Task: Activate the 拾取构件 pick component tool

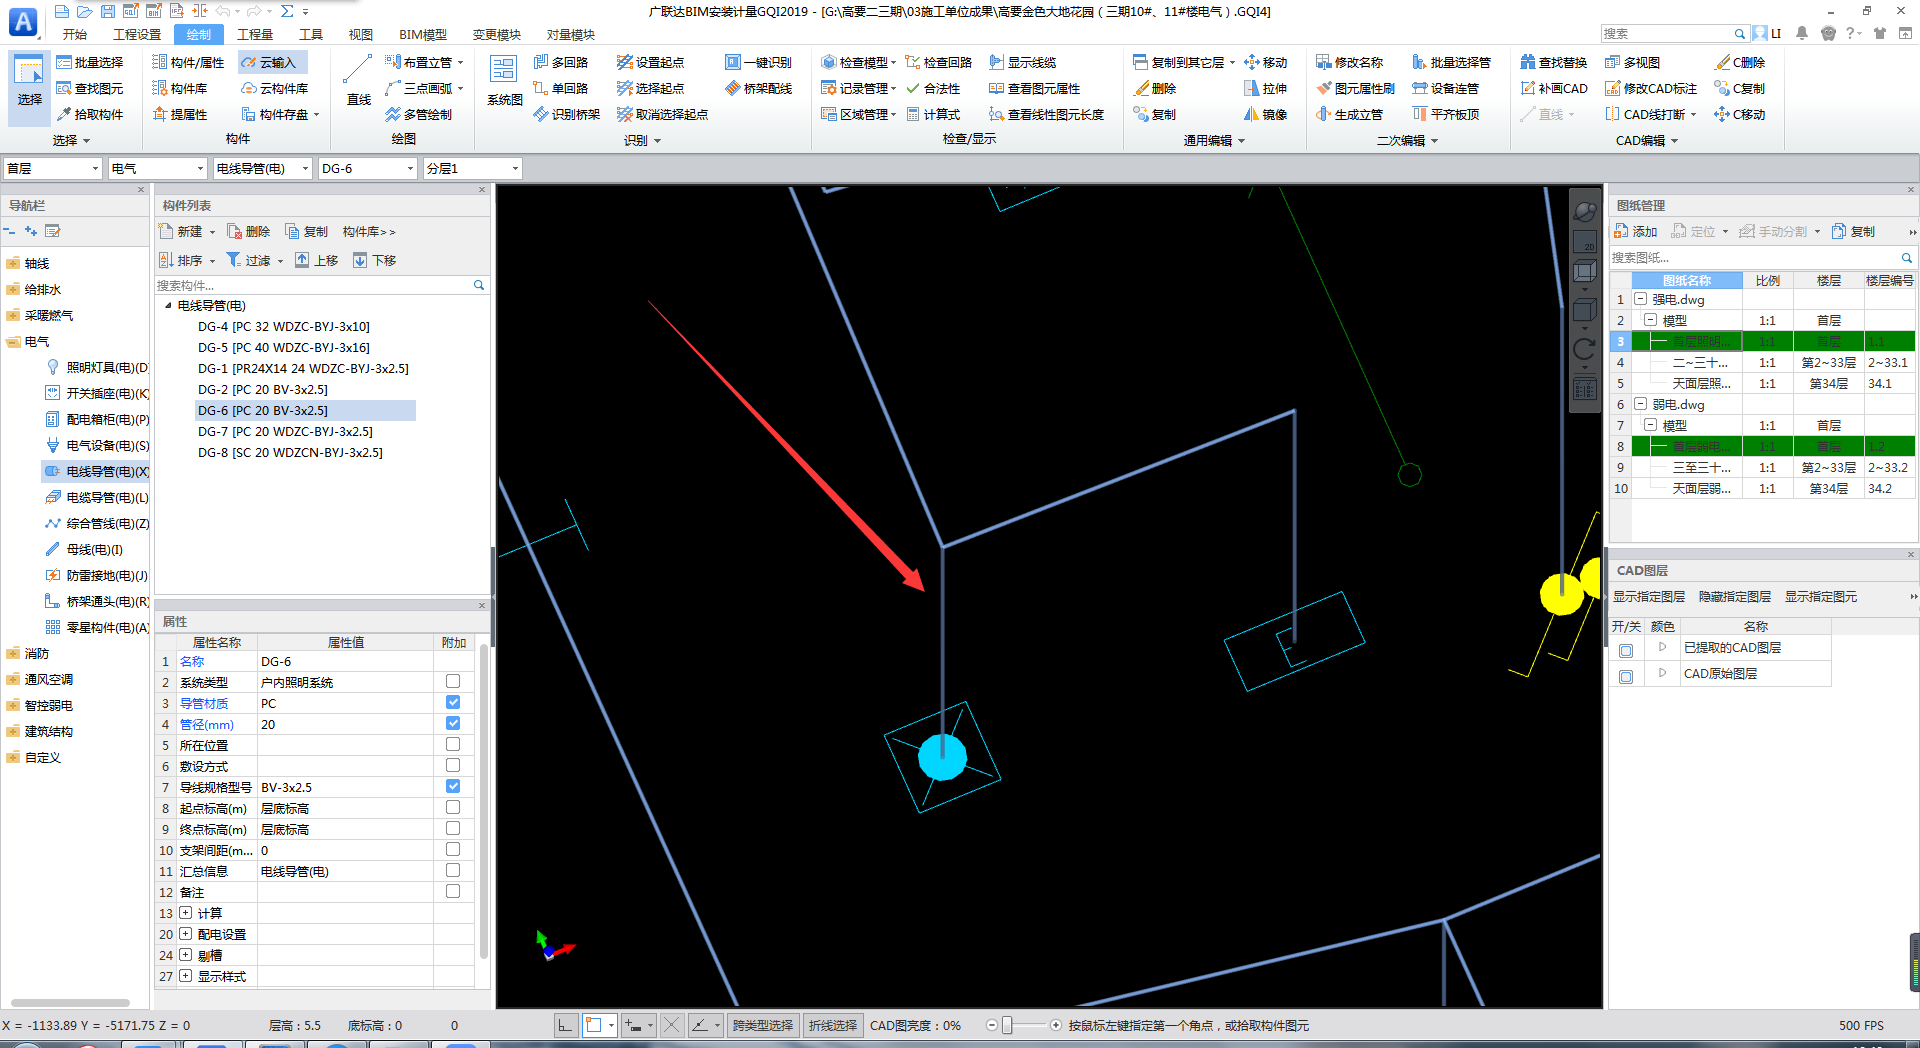Action: tap(90, 114)
